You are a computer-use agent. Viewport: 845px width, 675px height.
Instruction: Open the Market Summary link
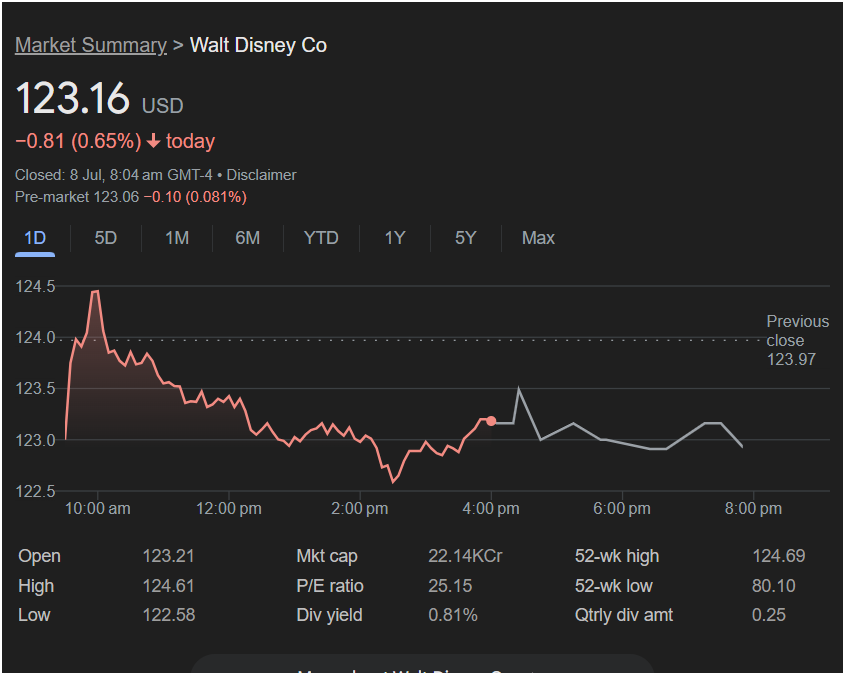click(91, 45)
